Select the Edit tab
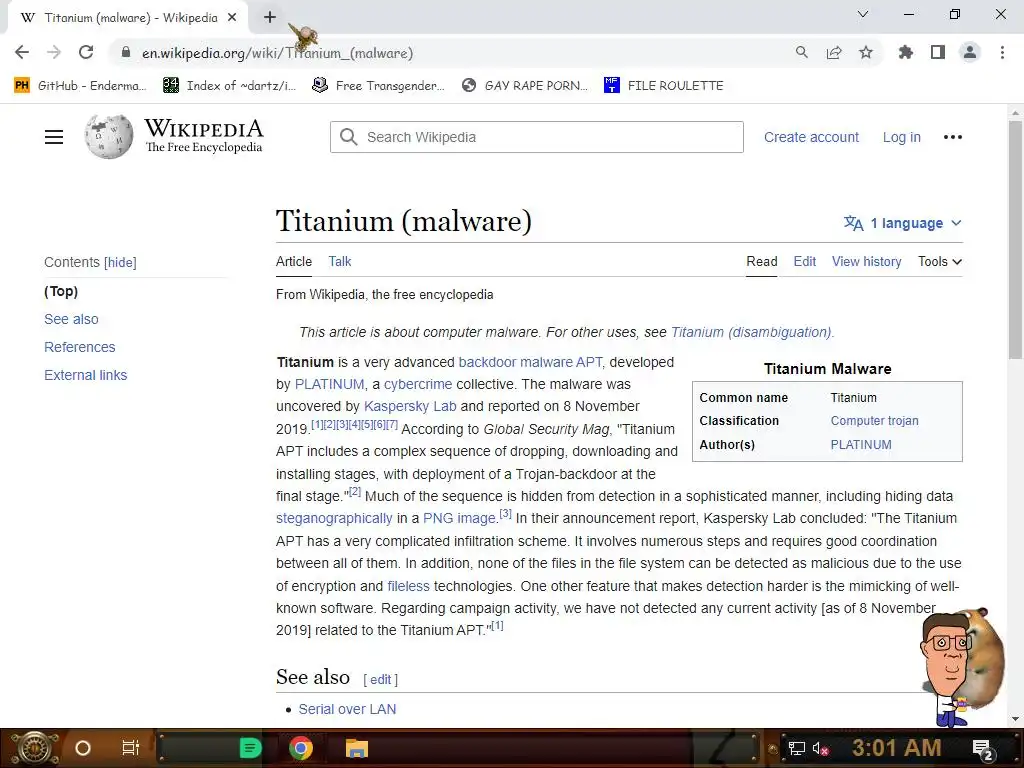Screen dimensions: 1024x768 [x=805, y=262]
